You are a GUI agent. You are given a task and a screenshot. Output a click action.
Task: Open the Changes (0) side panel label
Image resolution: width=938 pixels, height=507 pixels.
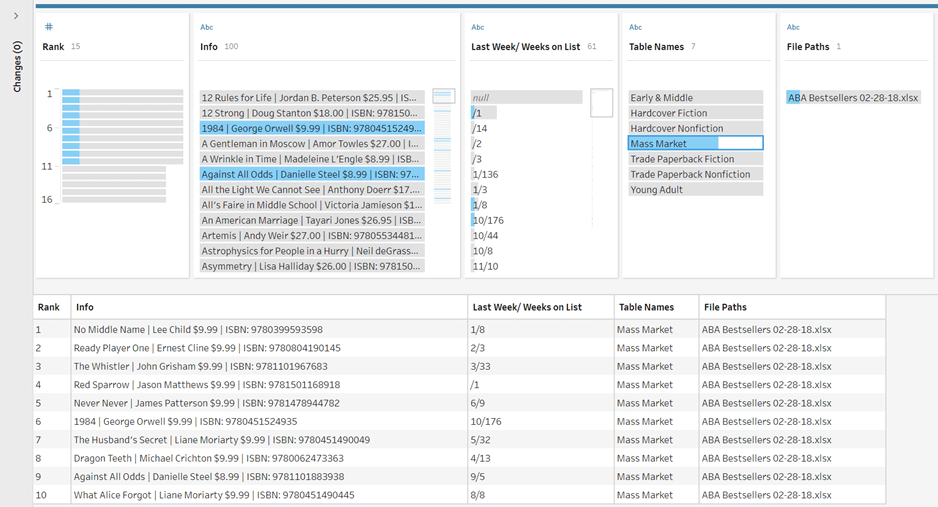click(x=17, y=66)
